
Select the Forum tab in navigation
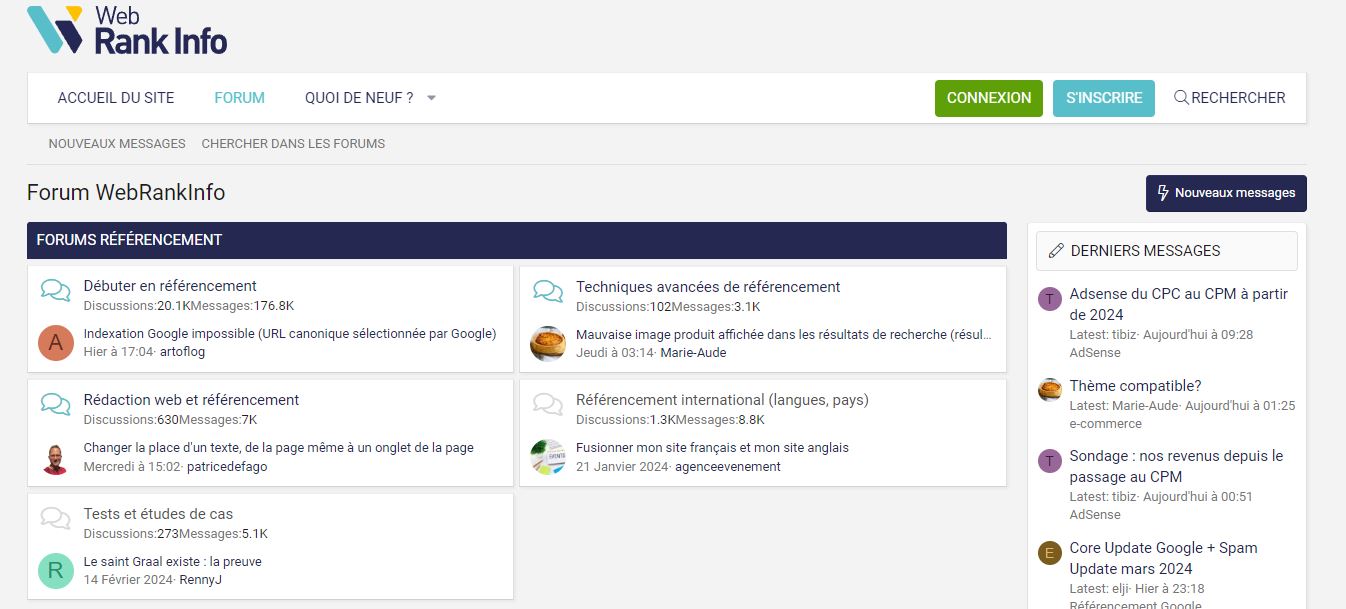point(239,98)
